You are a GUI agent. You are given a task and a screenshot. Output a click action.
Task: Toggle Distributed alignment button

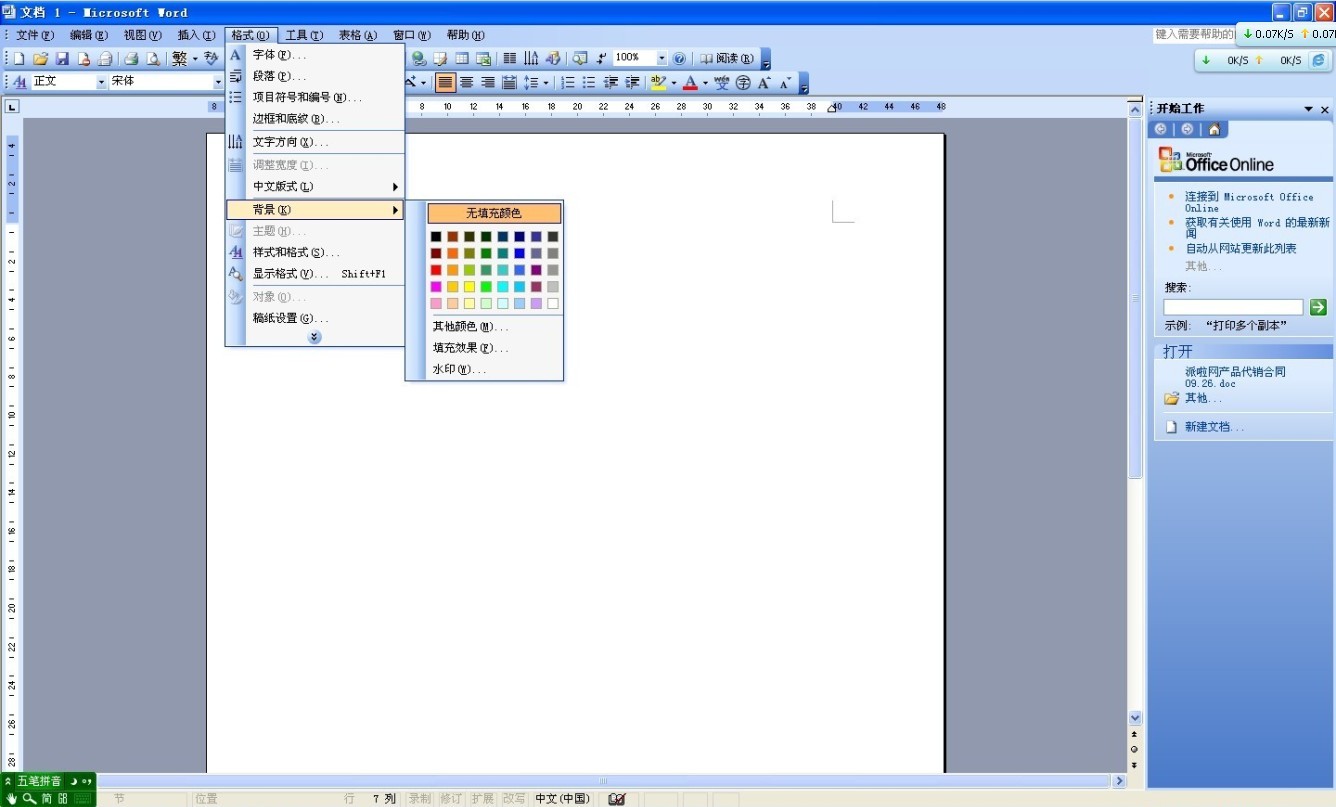tap(510, 83)
